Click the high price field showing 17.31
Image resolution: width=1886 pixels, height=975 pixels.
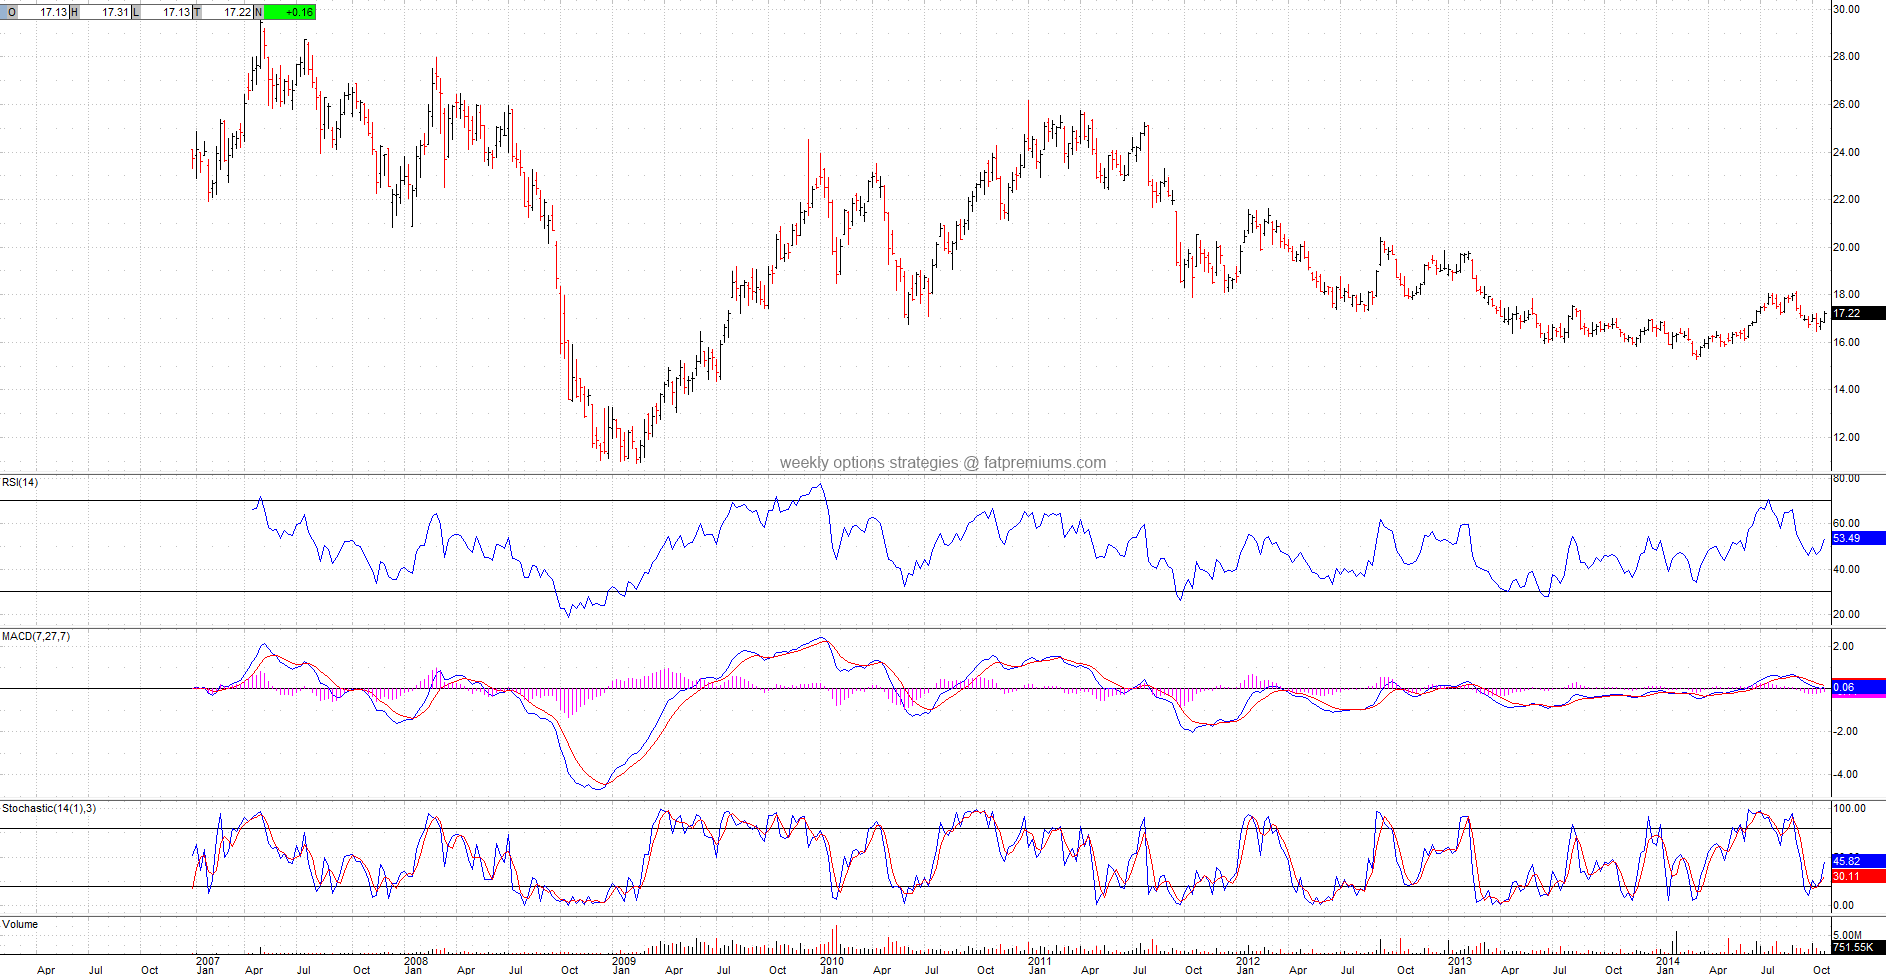click(104, 12)
